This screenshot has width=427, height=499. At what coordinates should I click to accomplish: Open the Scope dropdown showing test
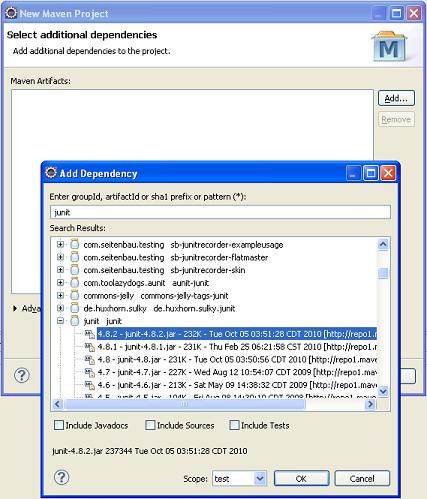260,479
